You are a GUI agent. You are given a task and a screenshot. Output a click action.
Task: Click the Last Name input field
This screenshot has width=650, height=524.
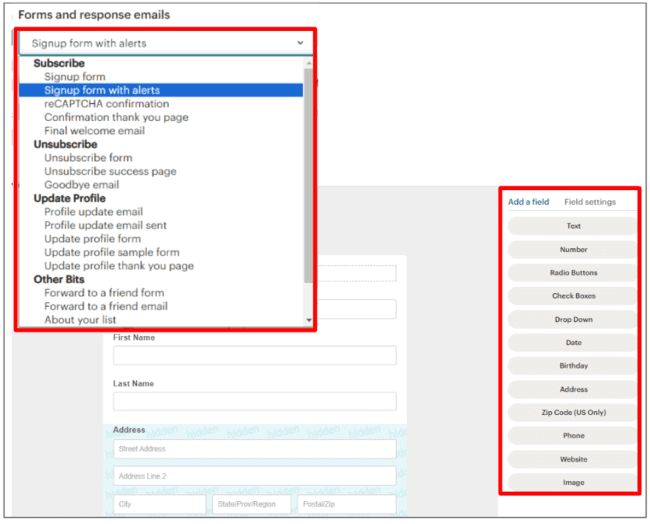click(x=254, y=401)
